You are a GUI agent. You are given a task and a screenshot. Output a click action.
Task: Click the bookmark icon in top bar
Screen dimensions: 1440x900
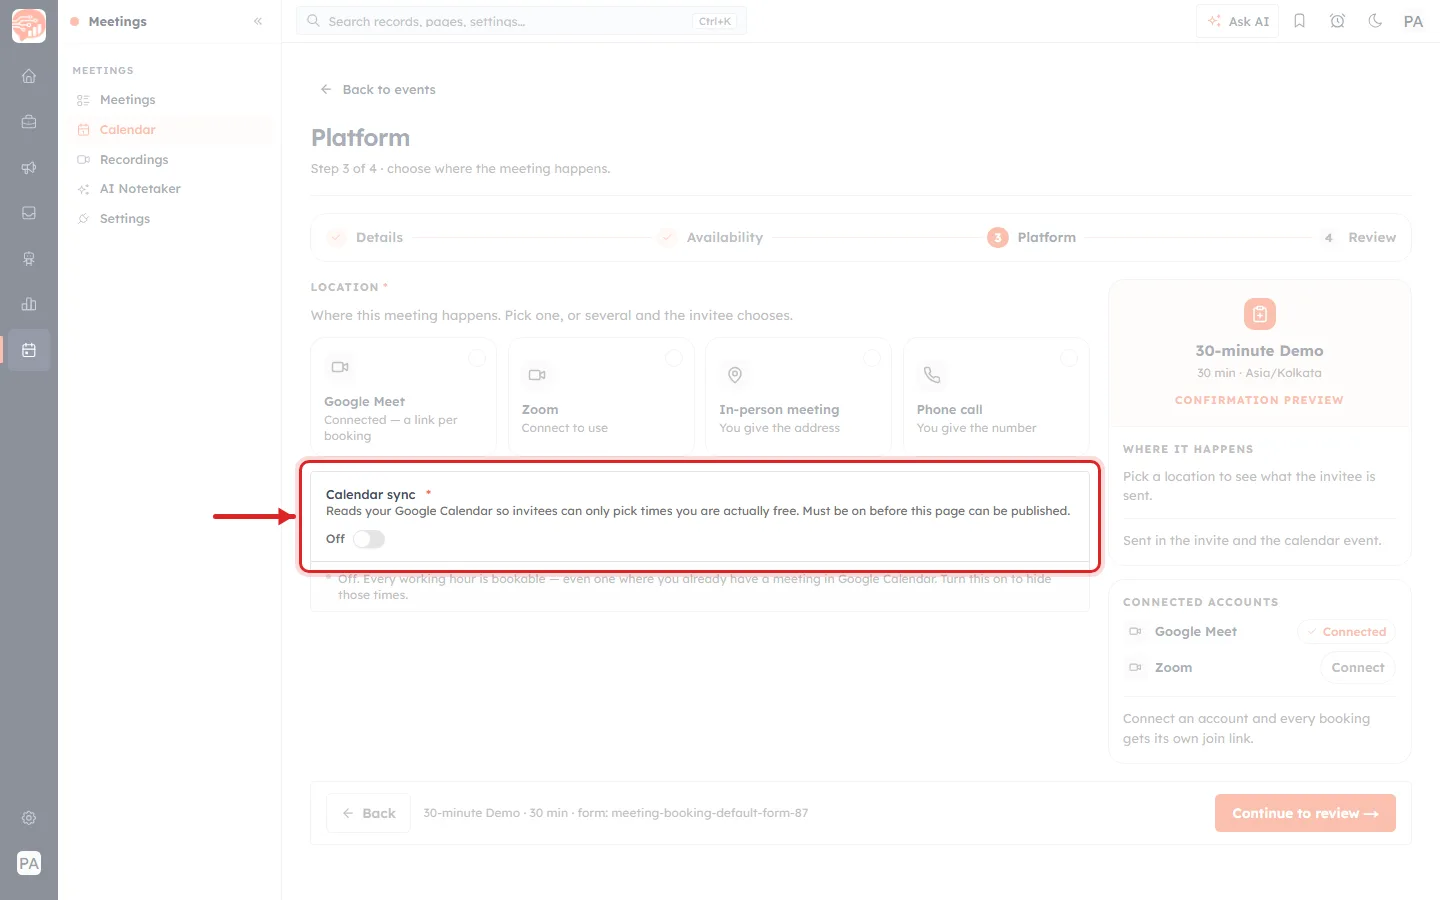coord(1300,21)
